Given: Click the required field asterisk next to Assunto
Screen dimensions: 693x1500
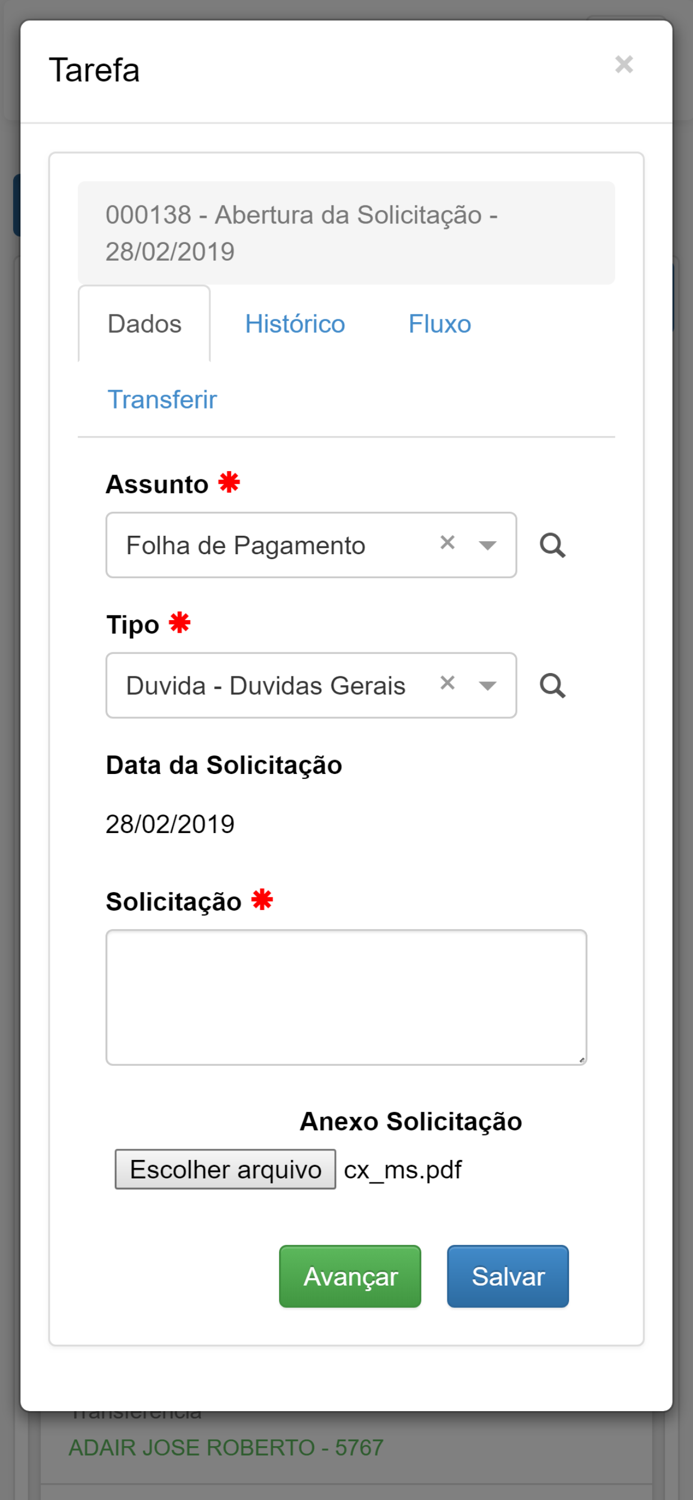Looking at the screenshot, I should (227, 481).
